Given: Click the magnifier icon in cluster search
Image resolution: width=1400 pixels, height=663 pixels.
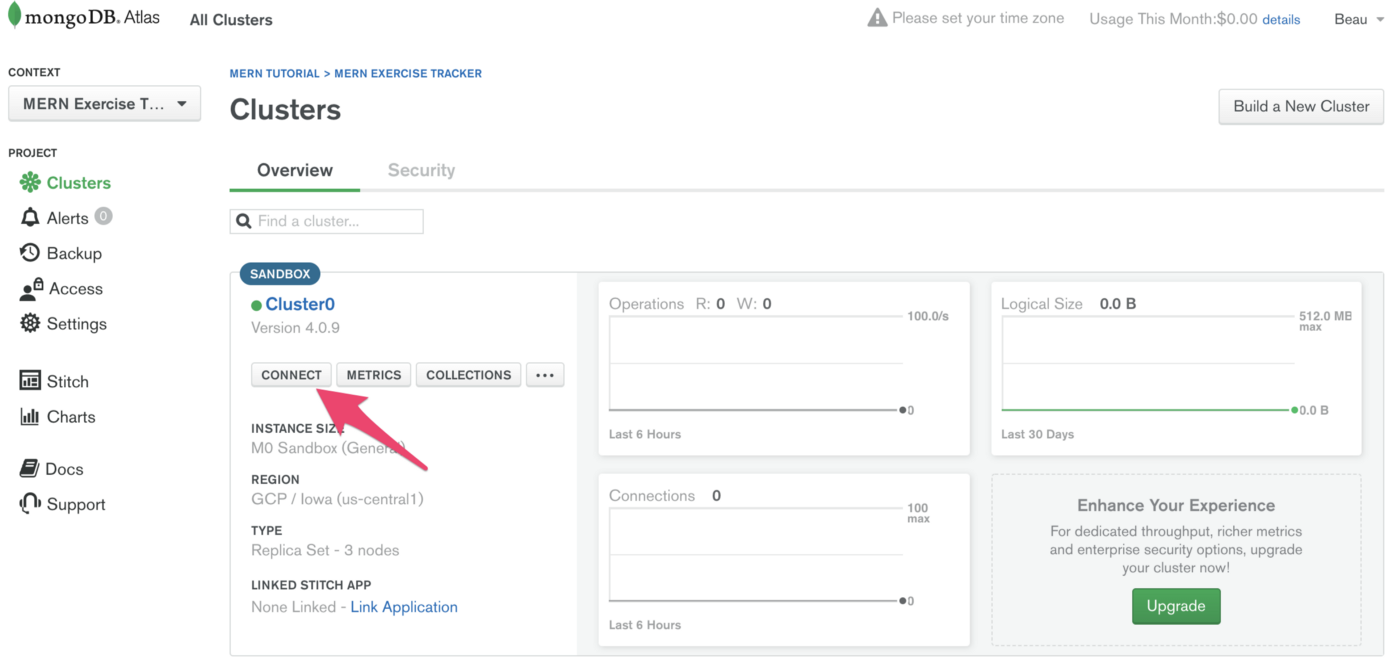Looking at the screenshot, I should coord(244,221).
